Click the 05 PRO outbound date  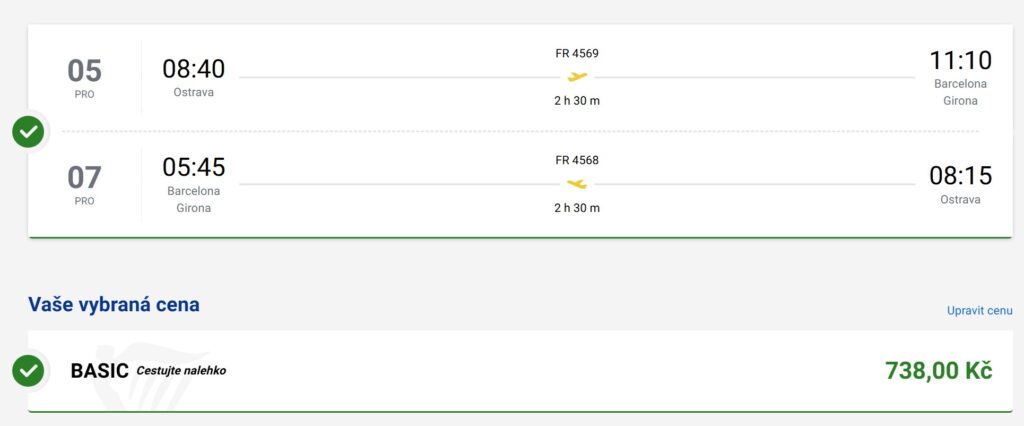[x=84, y=77]
